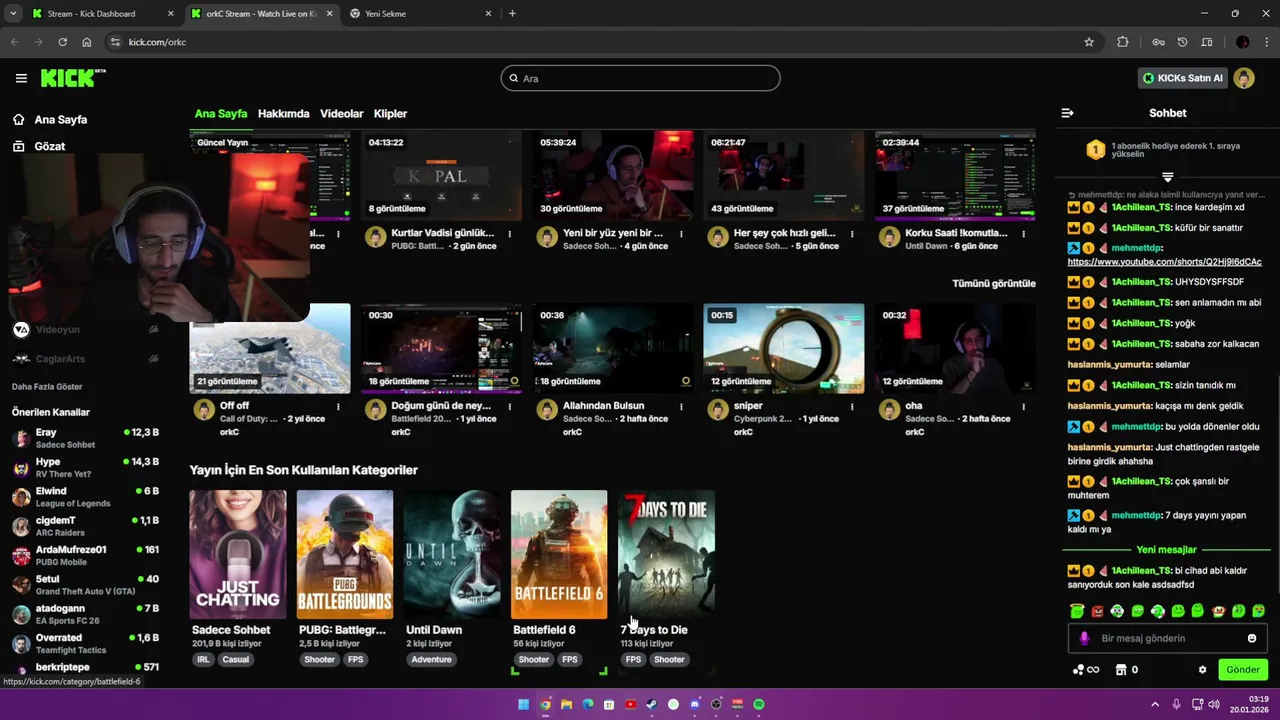The height and width of the screenshot is (720, 1280).
Task: Show hidden system tray icons
Action: [x=1155, y=704]
